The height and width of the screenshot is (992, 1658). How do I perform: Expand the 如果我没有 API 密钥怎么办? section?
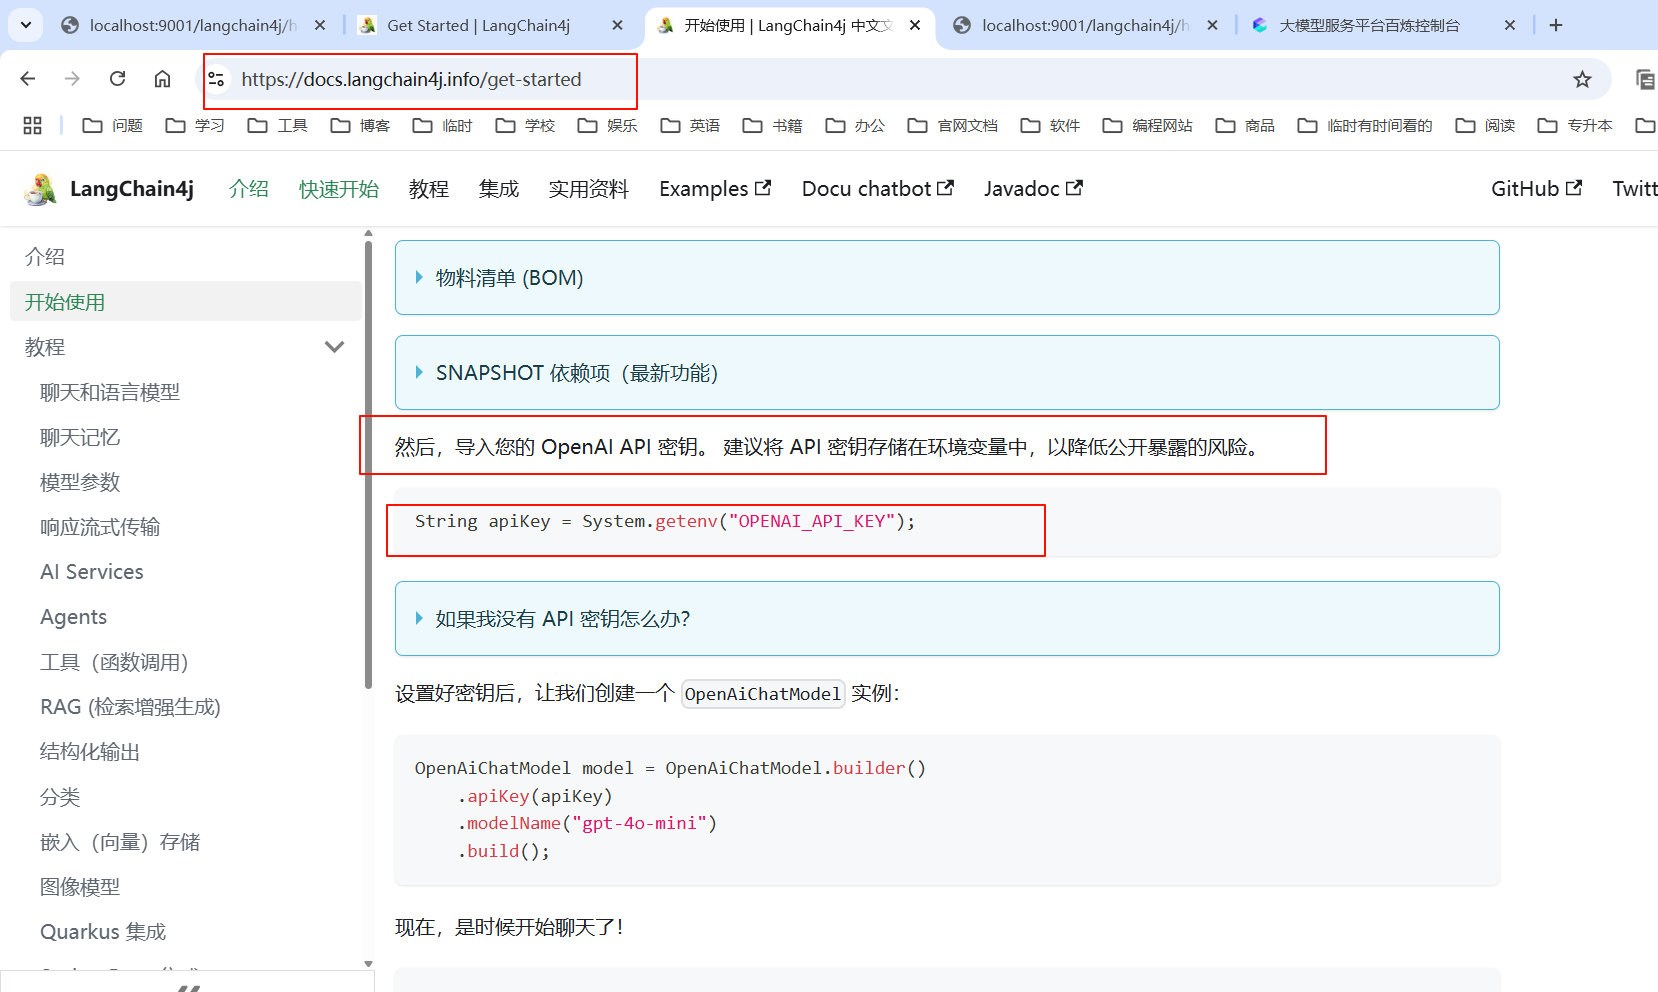click(947, 619)
